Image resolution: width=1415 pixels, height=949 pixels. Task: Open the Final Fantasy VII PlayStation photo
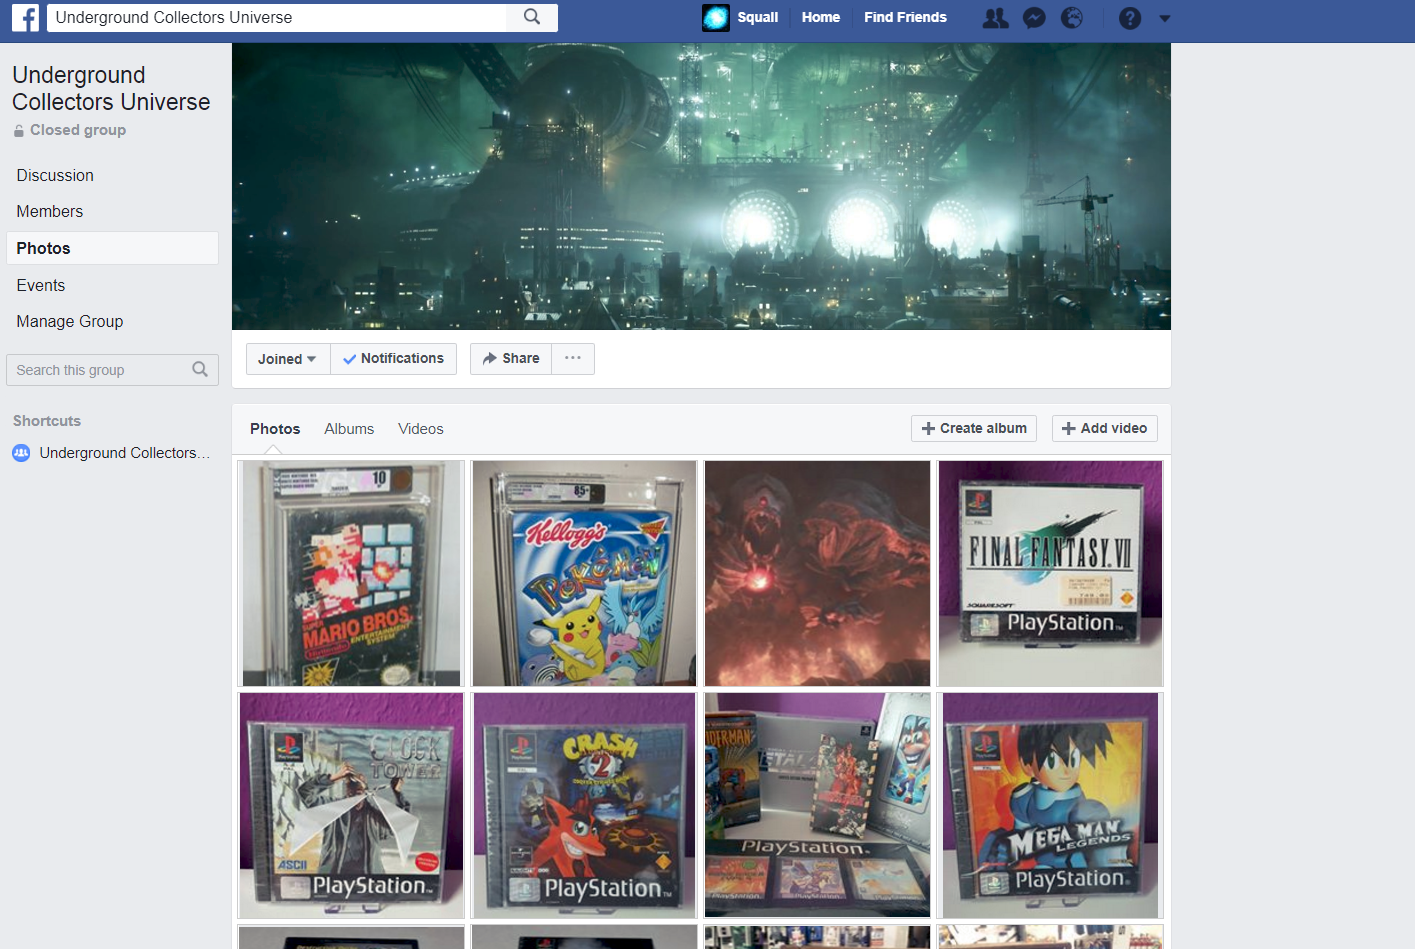tap(1050, 573)
